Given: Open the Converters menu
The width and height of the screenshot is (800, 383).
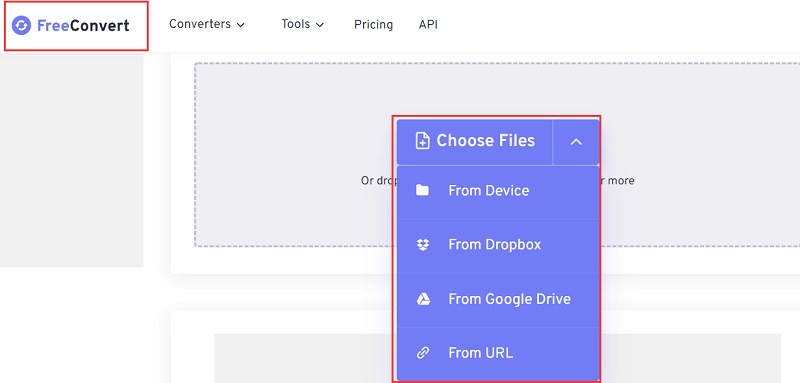Looking at the screenshot, I should point(207,24).
